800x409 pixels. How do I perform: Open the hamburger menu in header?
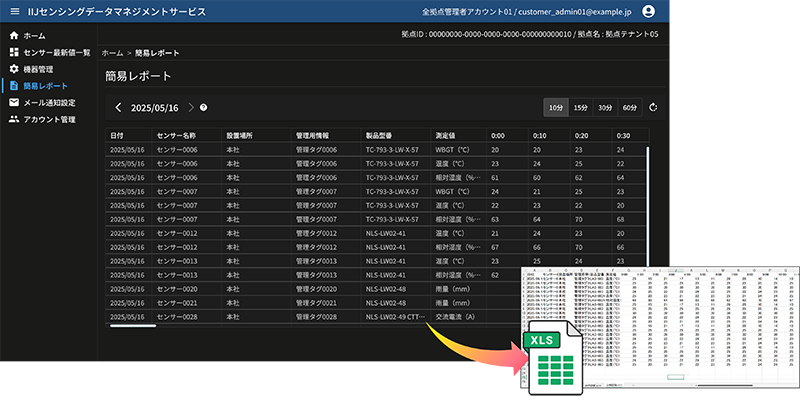tap(14, 12)
